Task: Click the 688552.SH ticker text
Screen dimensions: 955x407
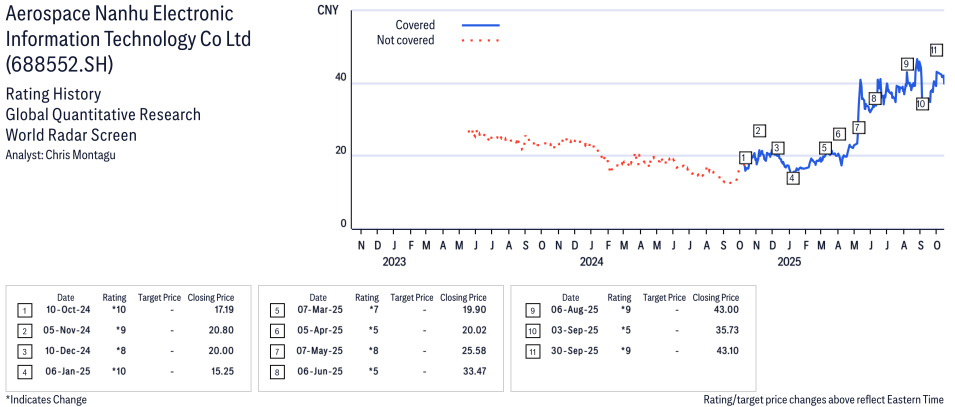Action: pos(60,64)
